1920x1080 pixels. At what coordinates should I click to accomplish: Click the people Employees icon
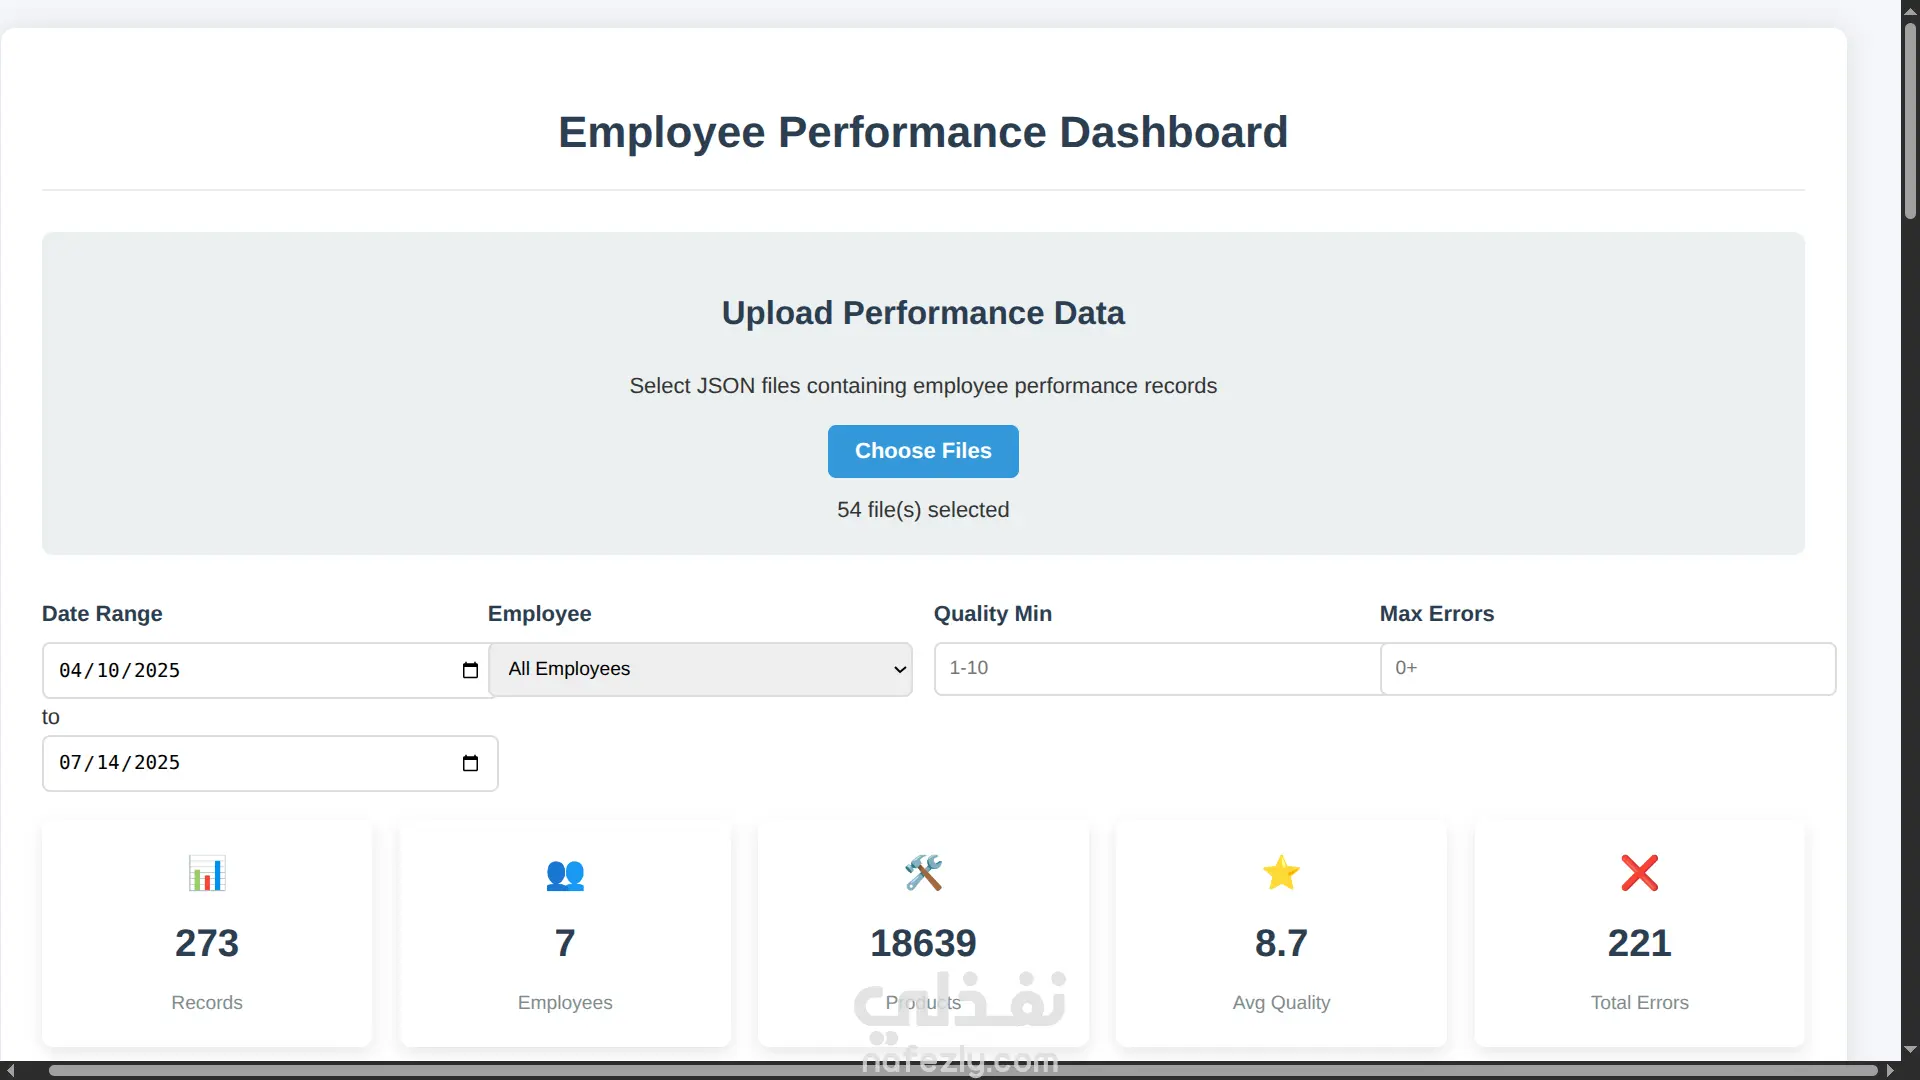[x=565, y=874]
